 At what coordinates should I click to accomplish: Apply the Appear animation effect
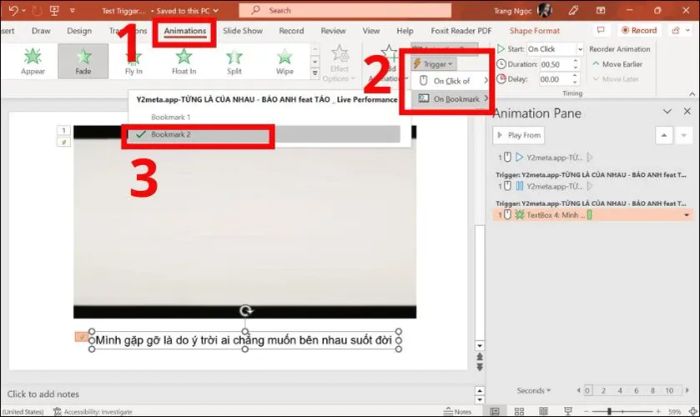click(33, 61)
